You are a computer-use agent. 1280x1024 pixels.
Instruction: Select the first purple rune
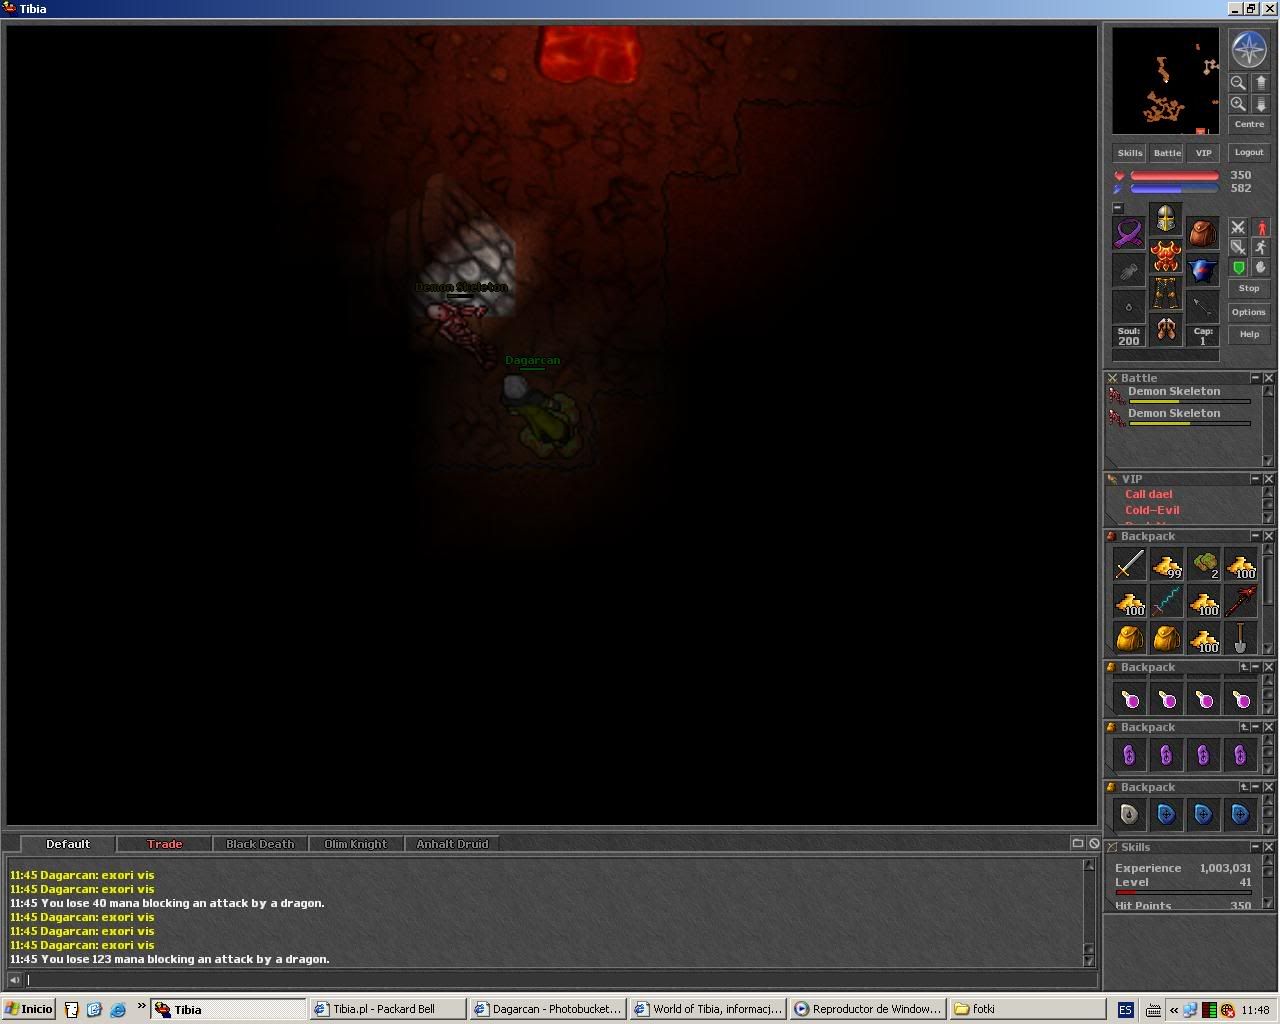(1129, 755)
